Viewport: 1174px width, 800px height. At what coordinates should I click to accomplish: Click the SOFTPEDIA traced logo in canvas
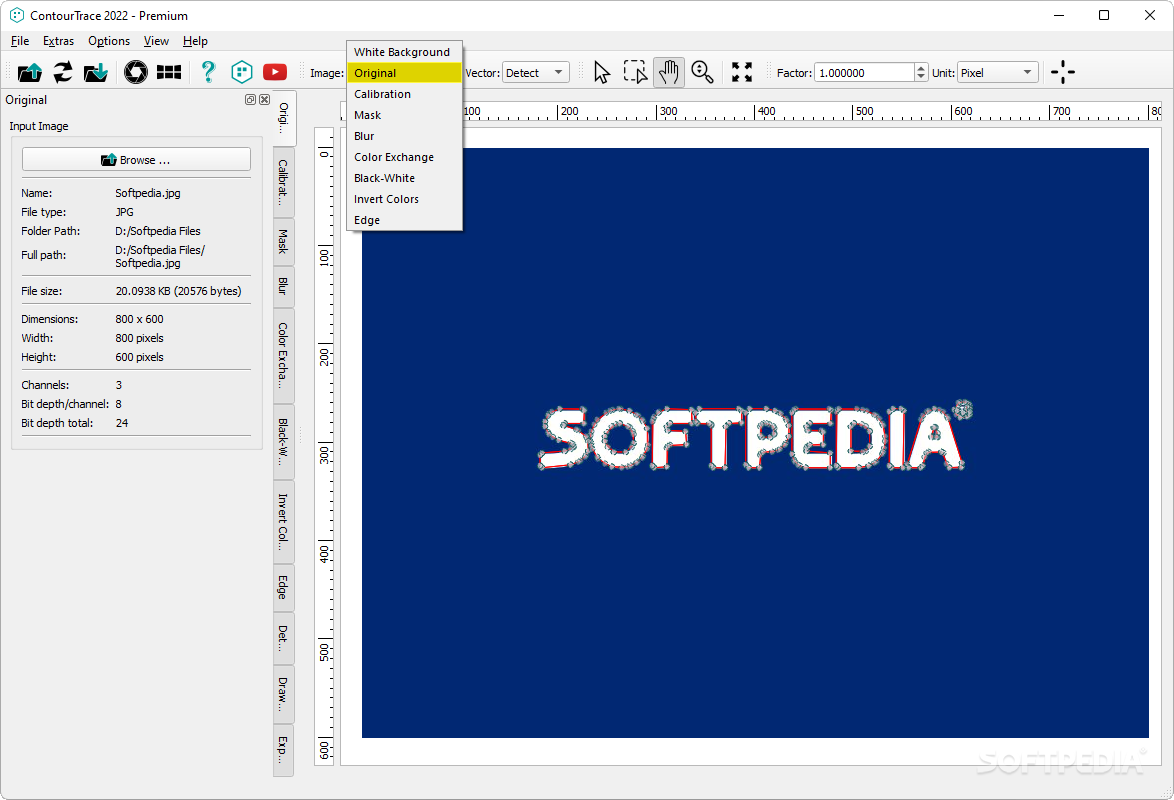pyautogui.click(x=753, y=437)
